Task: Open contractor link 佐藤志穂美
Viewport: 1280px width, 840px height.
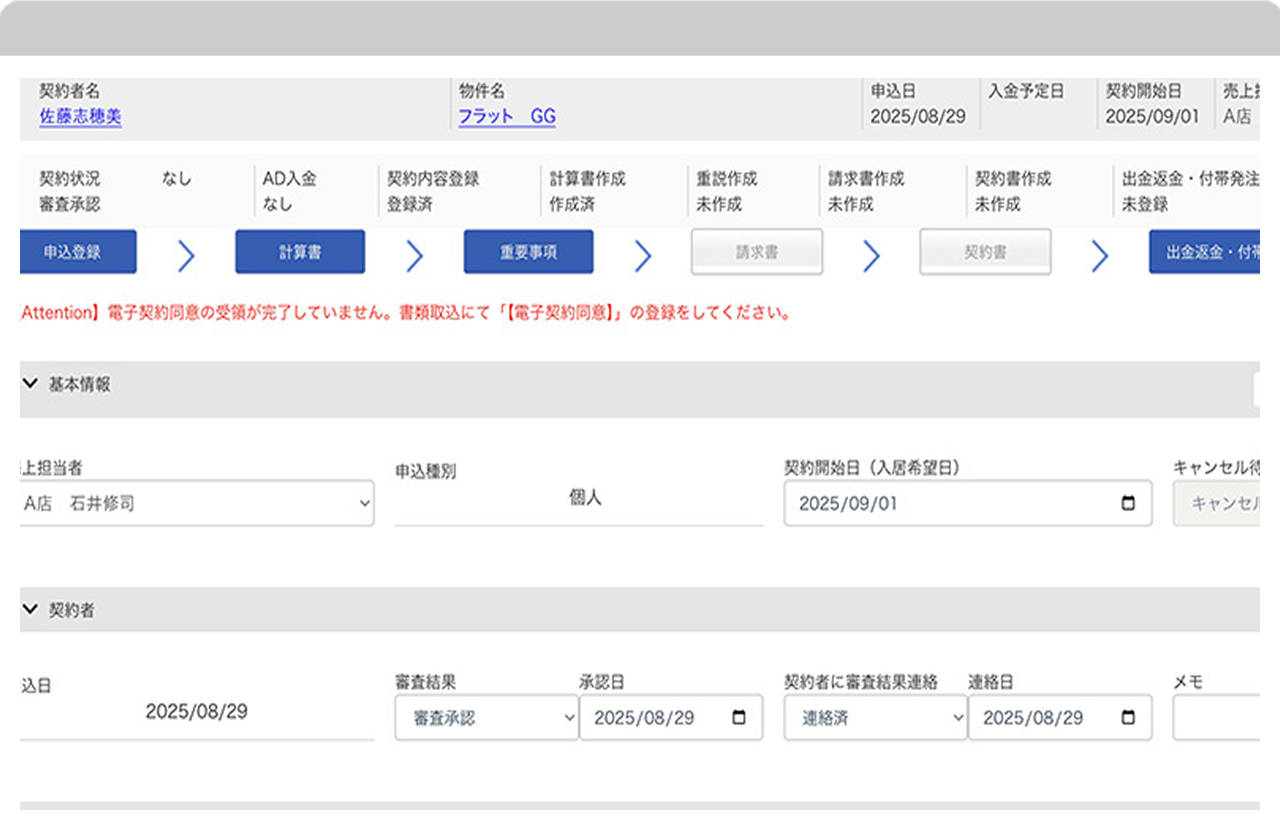Action: [x=80, y=117]
